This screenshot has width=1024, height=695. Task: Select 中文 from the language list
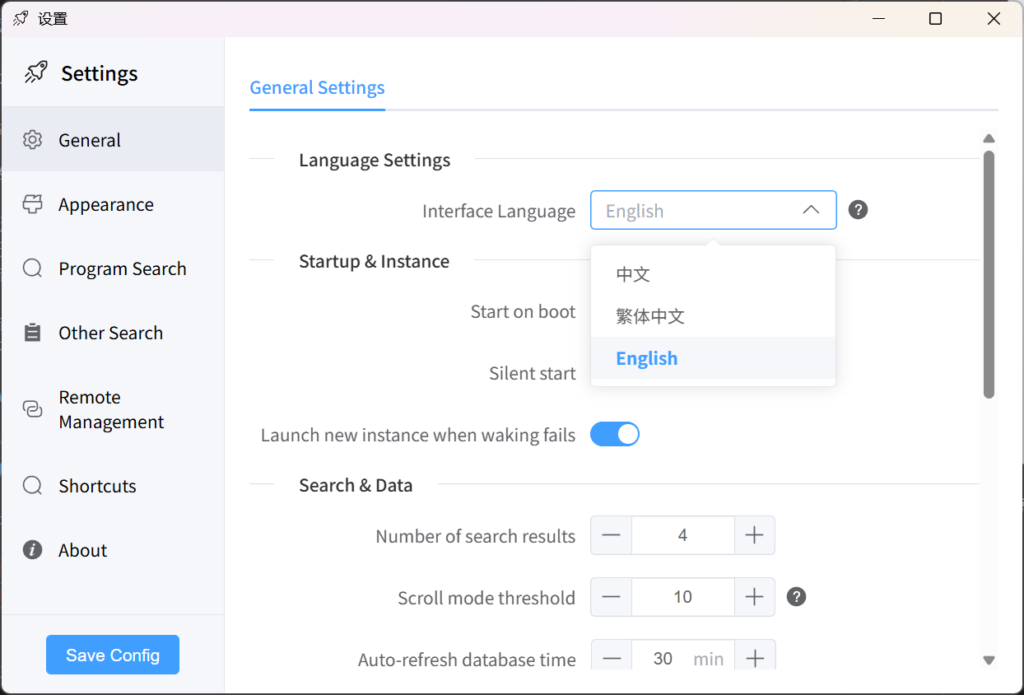tap(633, 274)
